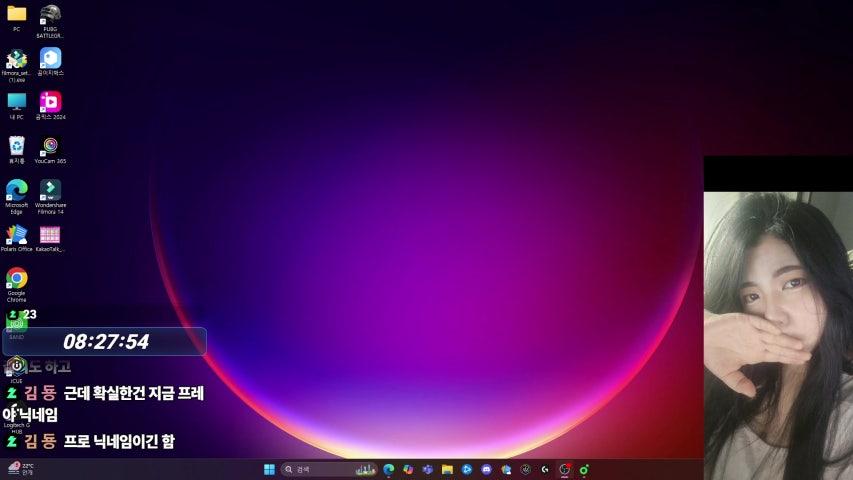Open the 내 PC desktop icon
Viewport: 853px width, 480px height.
tap(16, 106)
